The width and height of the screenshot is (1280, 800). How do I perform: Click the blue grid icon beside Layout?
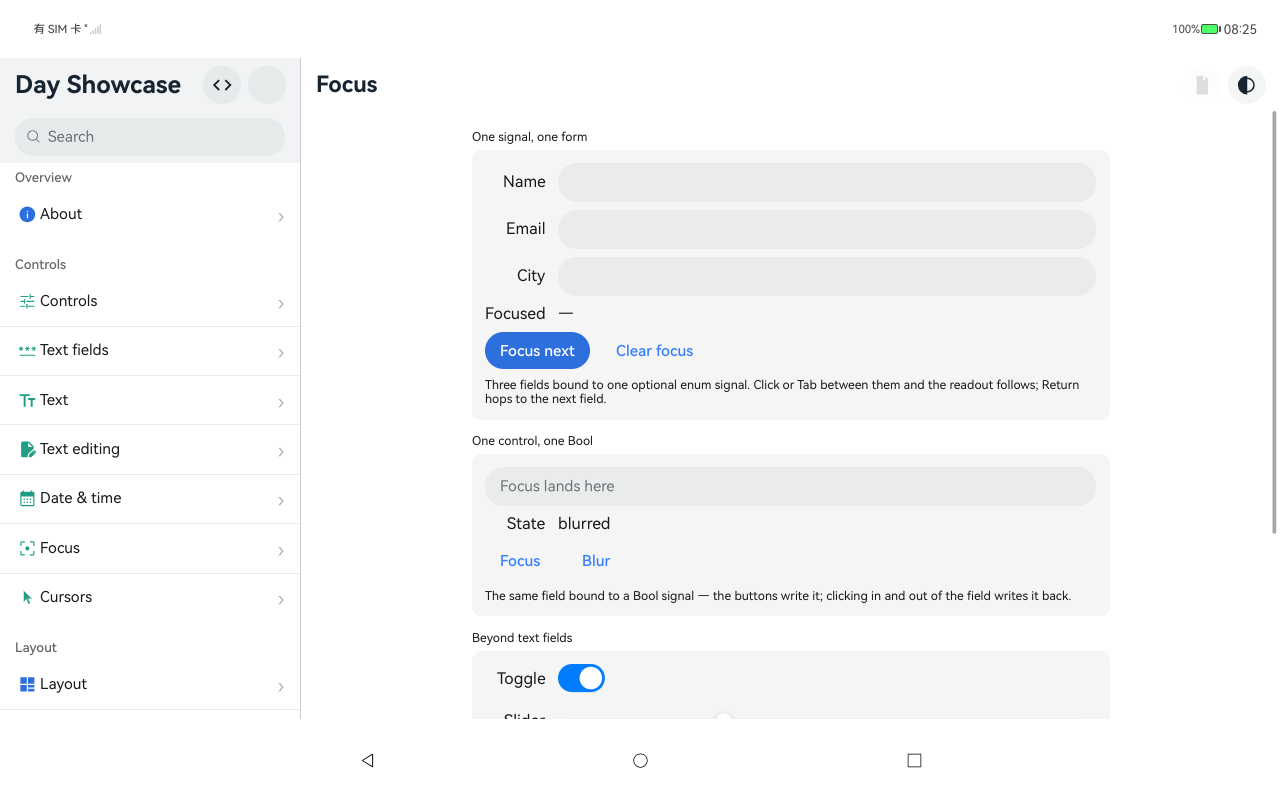tap(27, 684)
